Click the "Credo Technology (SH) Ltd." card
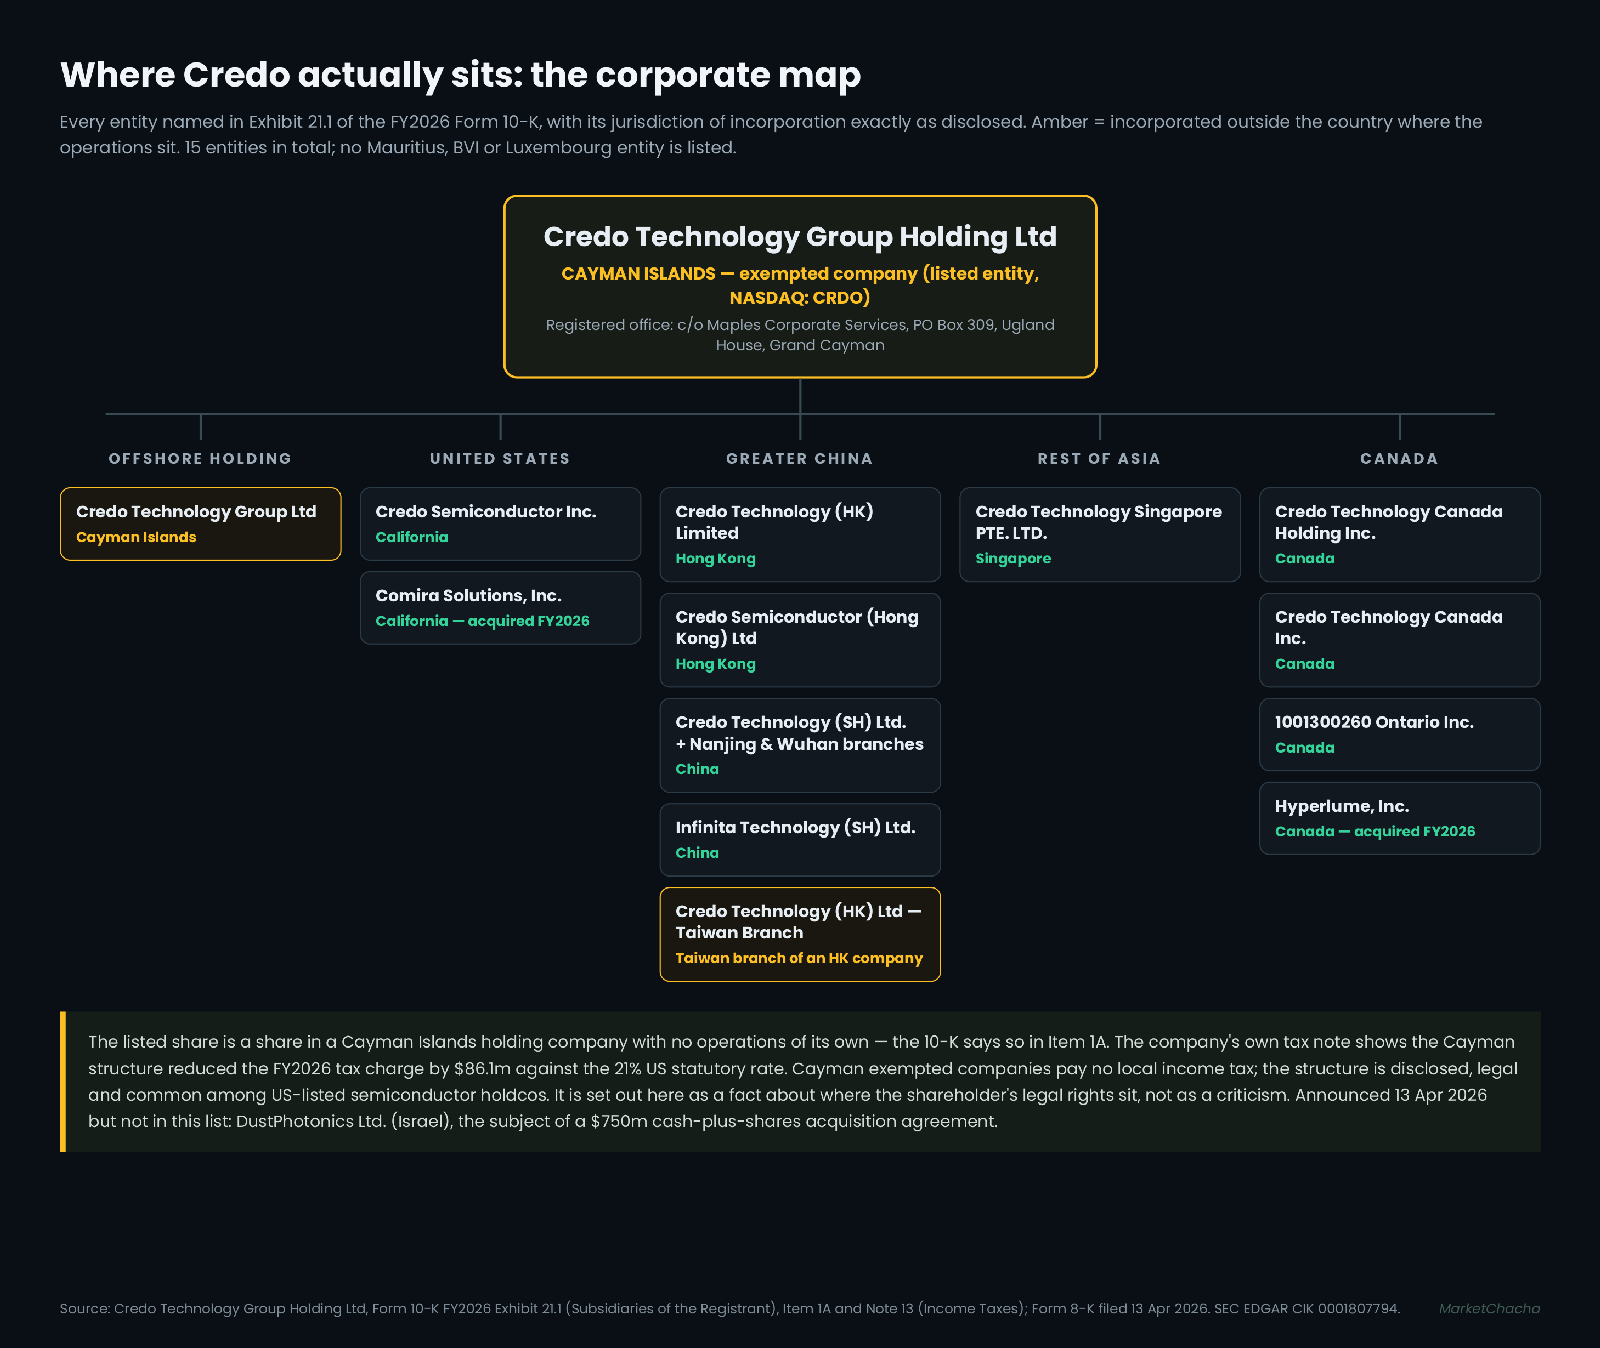 pos(800,745)
